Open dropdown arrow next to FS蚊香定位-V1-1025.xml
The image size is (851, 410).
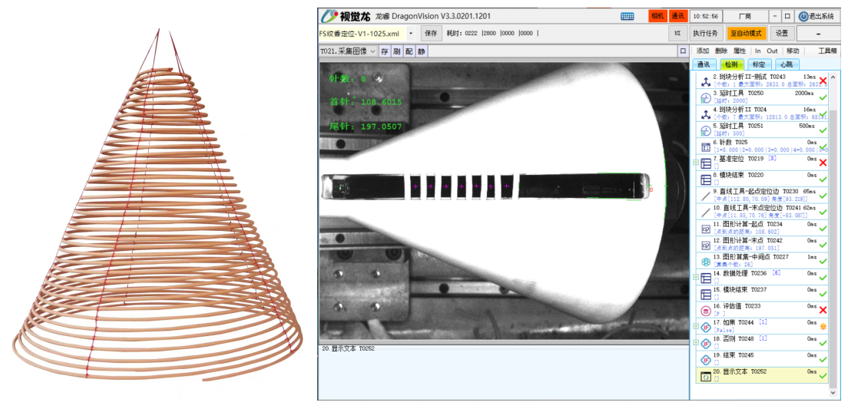point(411,33)
